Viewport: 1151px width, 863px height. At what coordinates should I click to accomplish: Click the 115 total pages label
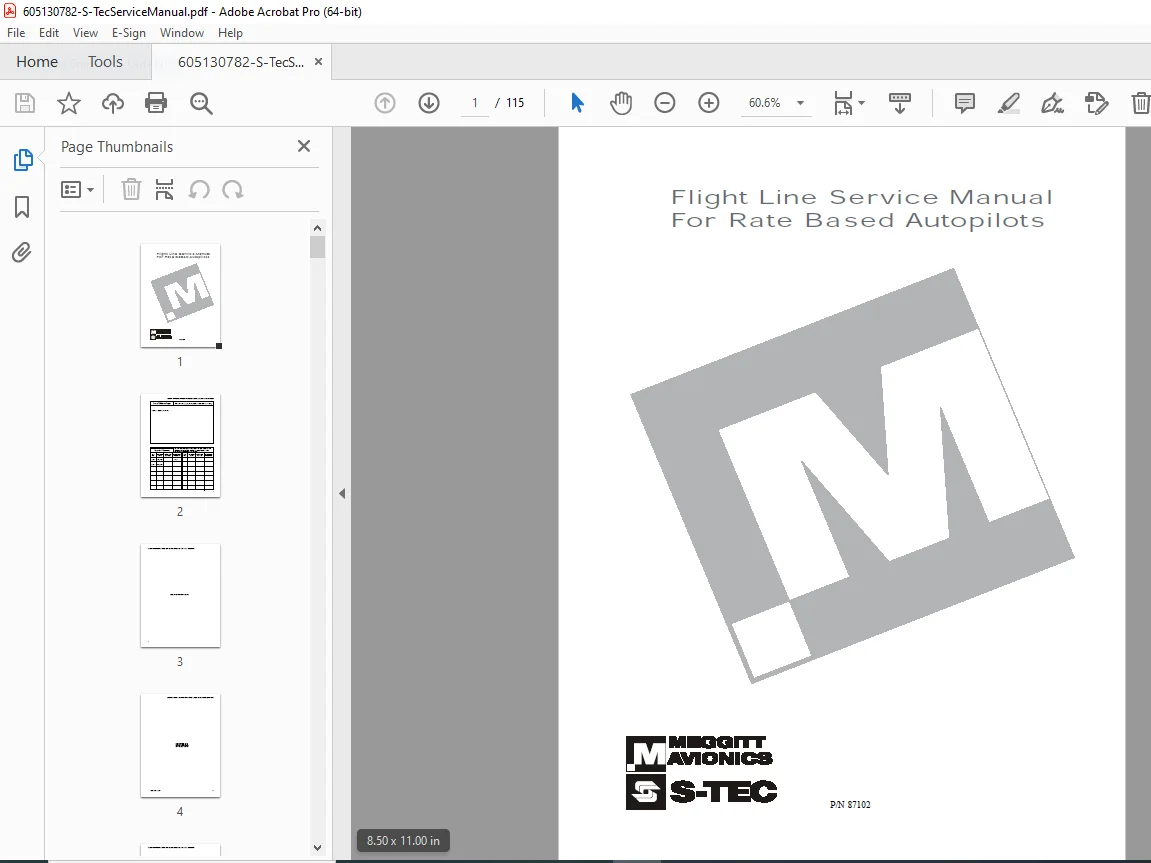[515, 103]
